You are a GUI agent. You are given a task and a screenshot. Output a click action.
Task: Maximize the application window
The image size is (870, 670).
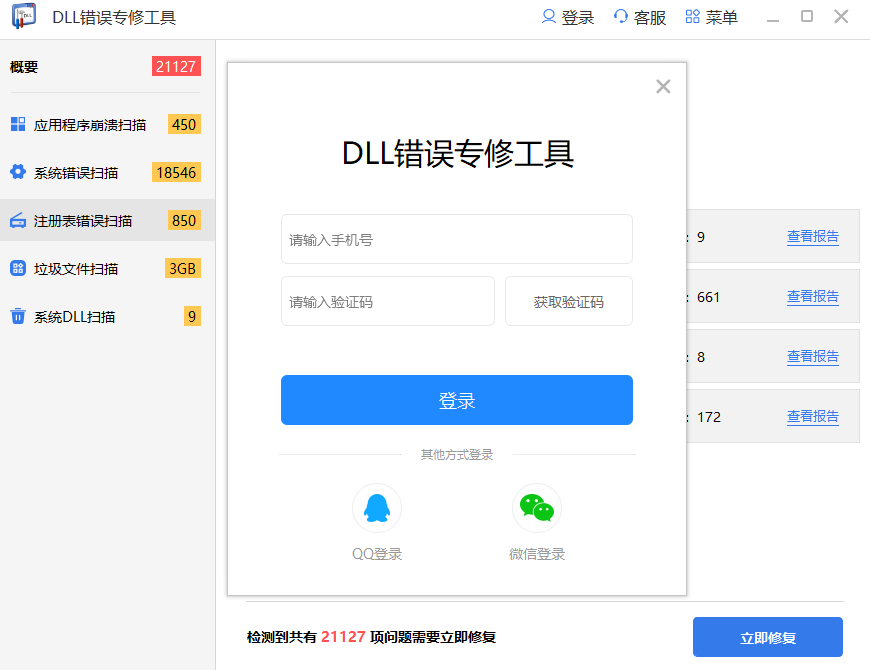point(807,17)
